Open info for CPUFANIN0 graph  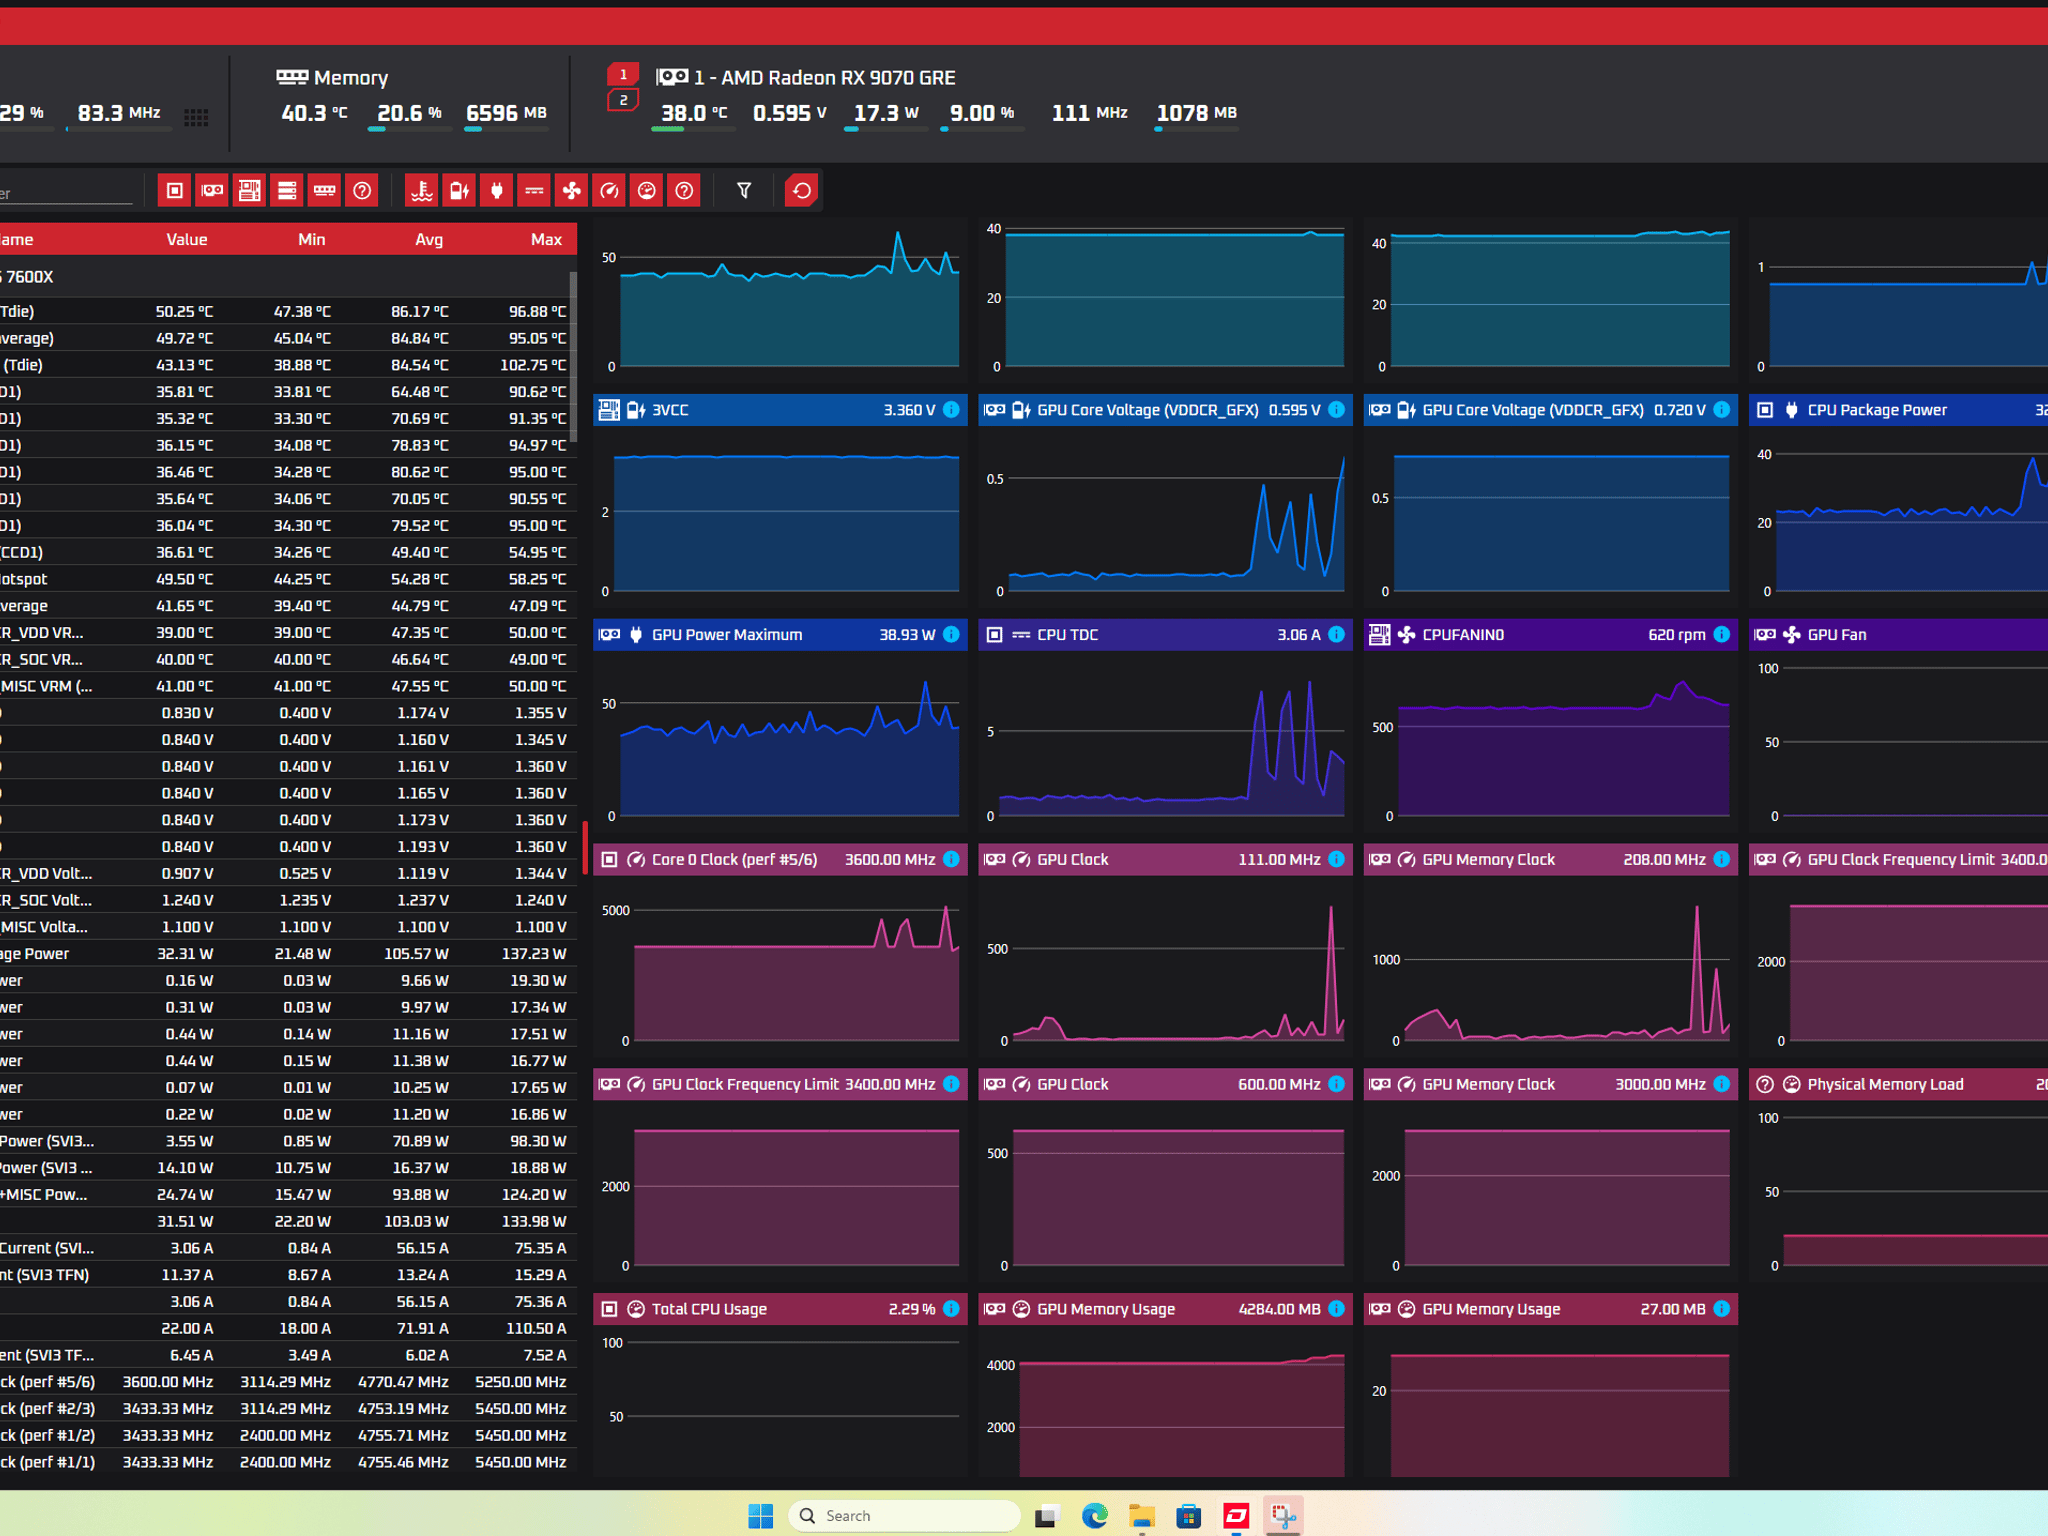click(1721, 635)
